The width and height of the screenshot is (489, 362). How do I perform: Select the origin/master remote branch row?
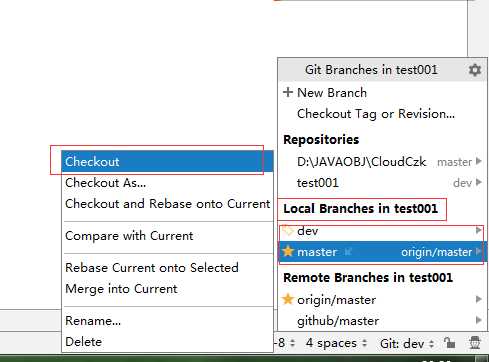[383, 300]
